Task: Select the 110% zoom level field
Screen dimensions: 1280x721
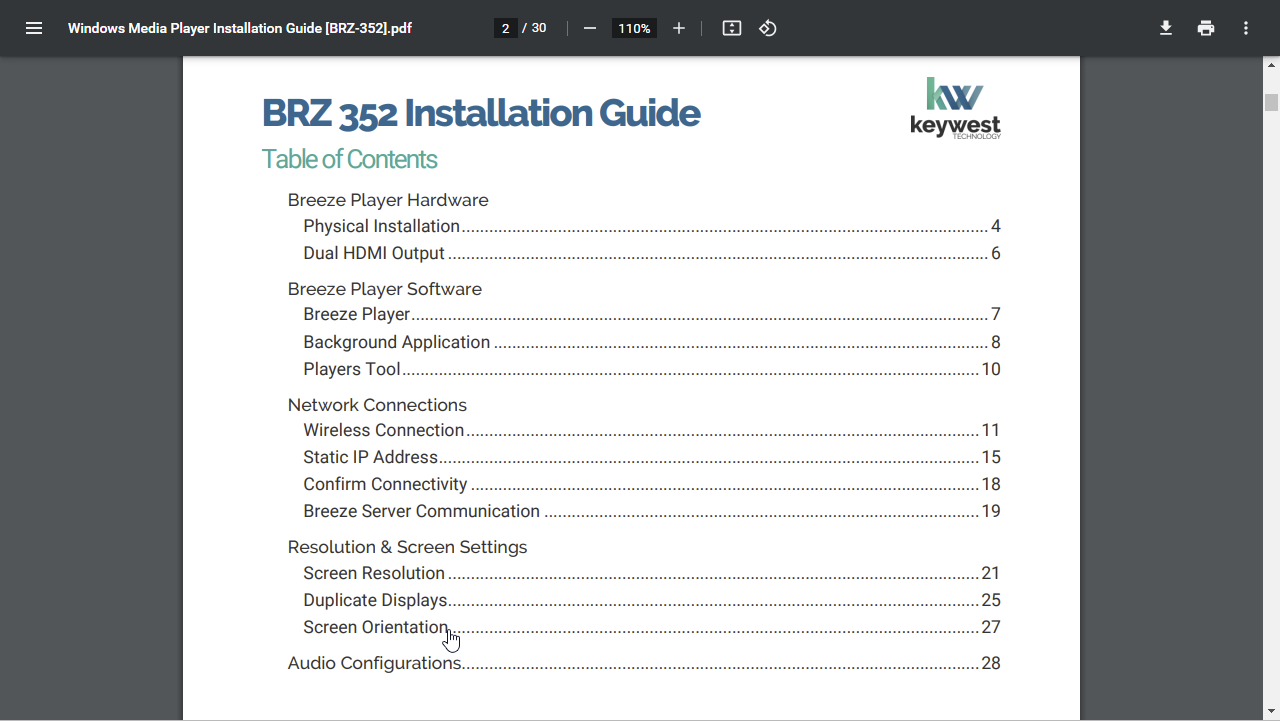Action: click(x=634, y=28)
